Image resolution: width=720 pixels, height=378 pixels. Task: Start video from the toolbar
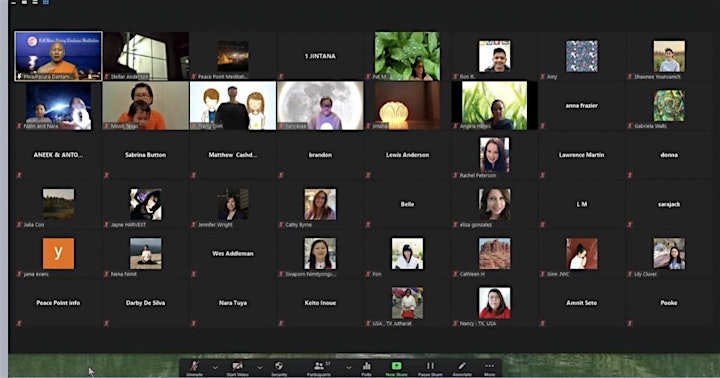pos(237,368)
